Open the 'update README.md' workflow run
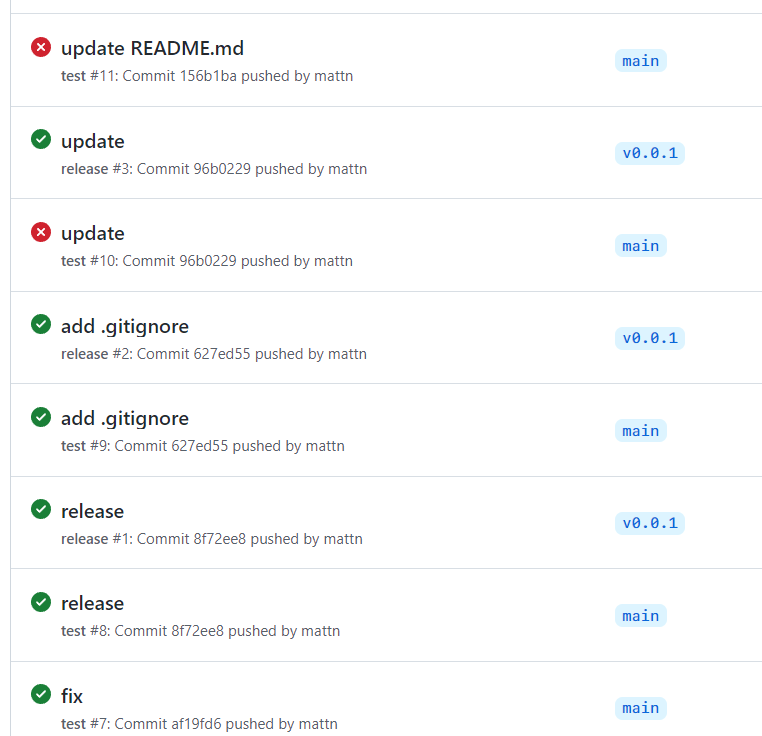 (152, 49)
